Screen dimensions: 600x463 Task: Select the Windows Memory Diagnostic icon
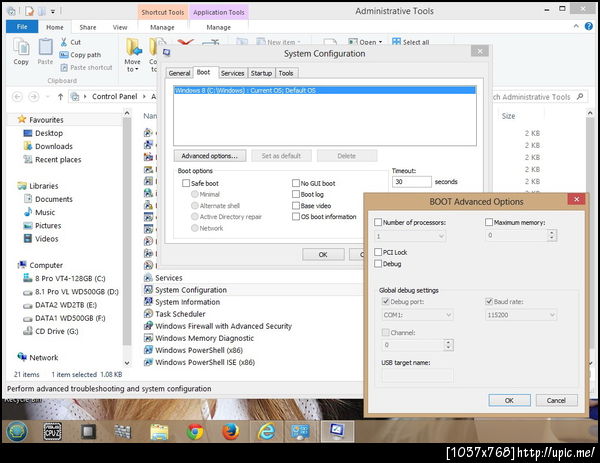pyautogui.click(x=148, y=338)
